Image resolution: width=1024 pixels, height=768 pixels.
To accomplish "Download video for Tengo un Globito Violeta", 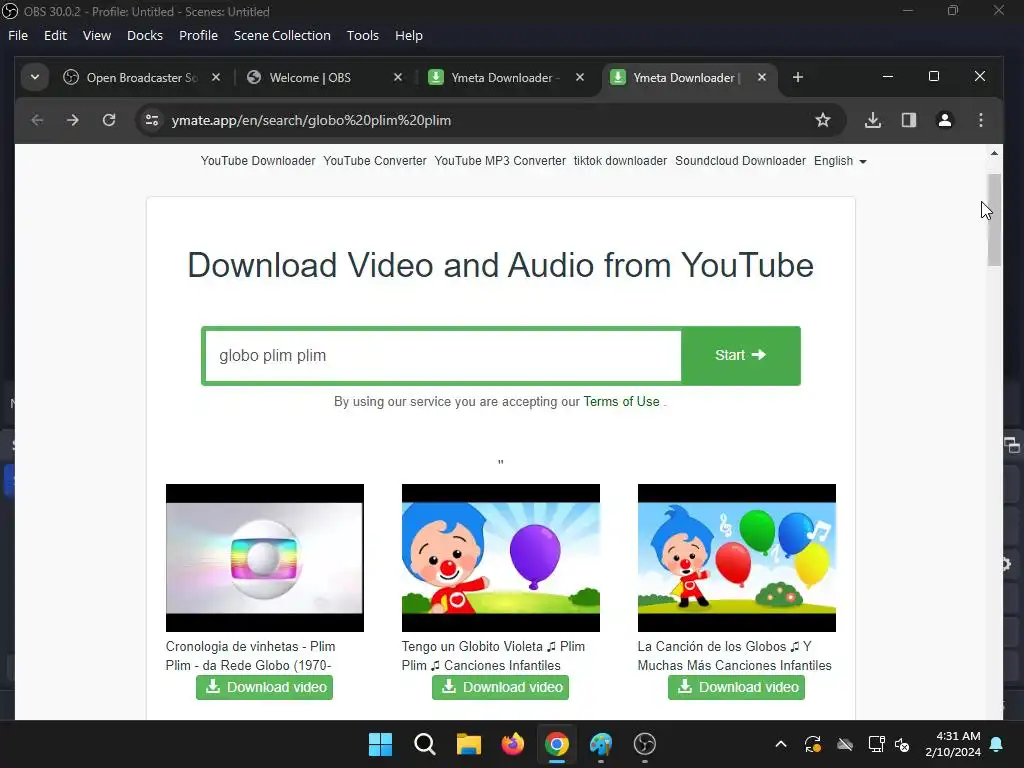I will (x=500, y=687).
